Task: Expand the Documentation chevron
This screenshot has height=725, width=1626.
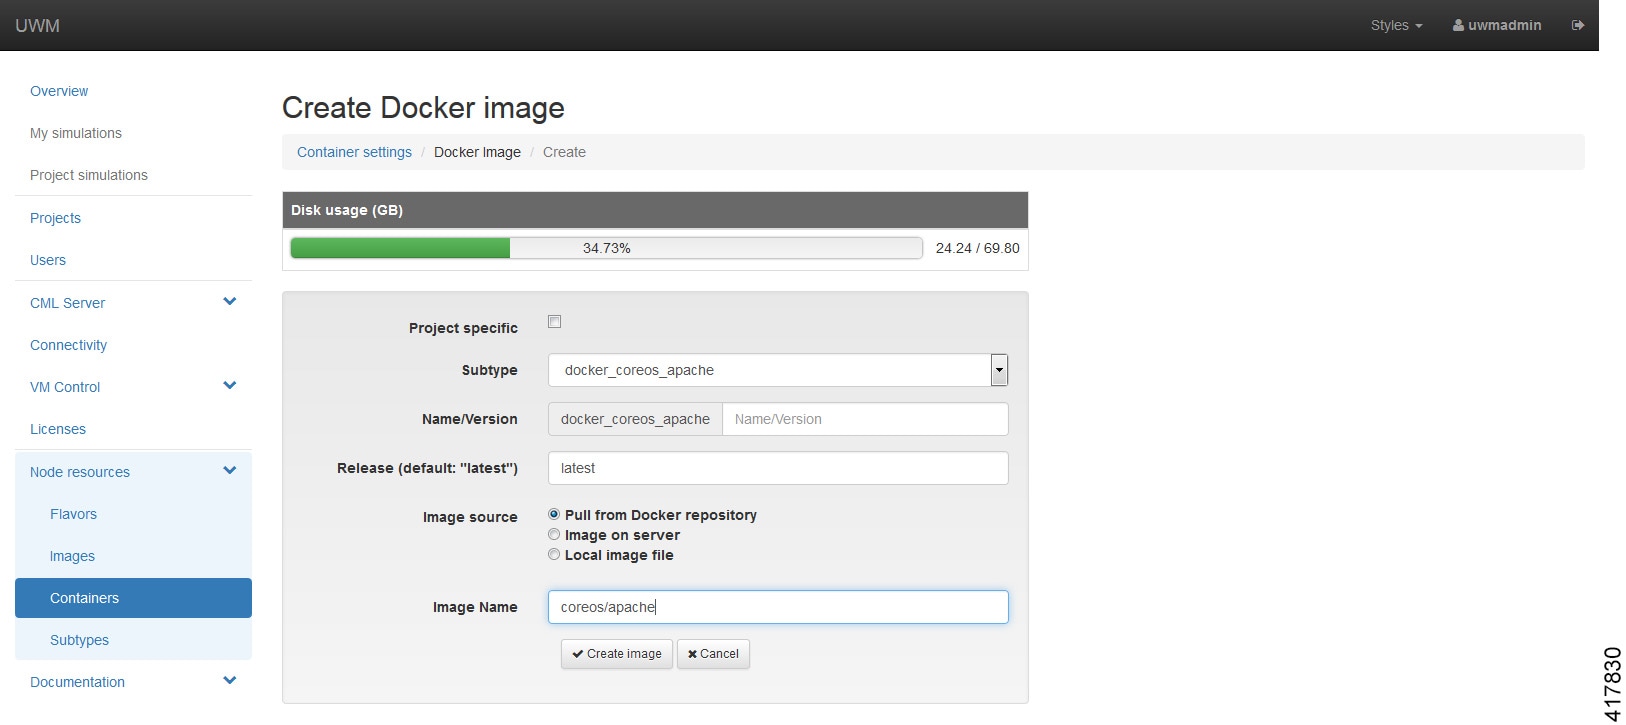Action: pos(230,680)
